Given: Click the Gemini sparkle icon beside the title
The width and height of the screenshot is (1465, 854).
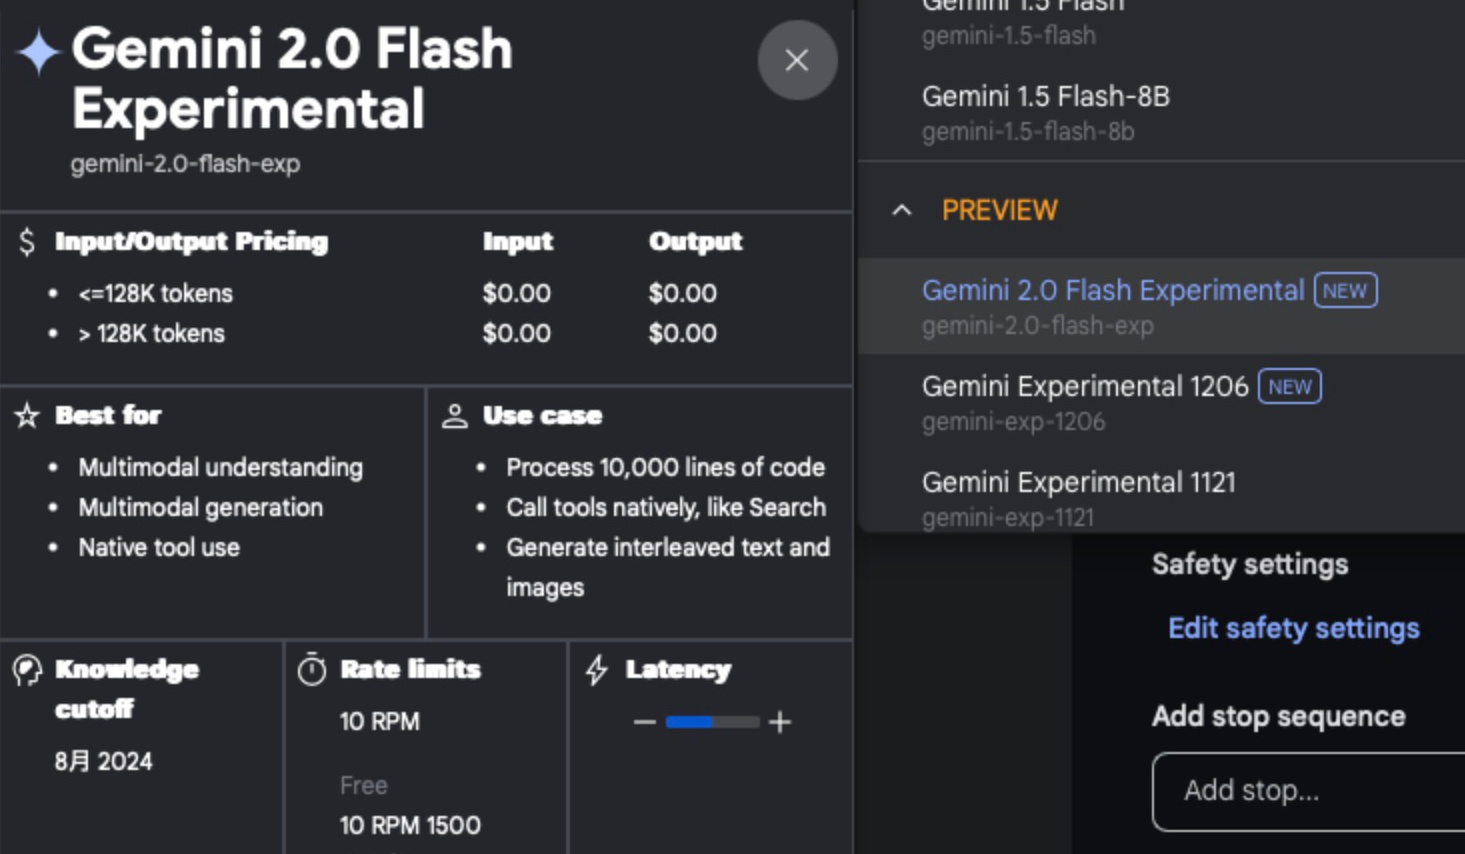Looking at the screenshot, I should (38, 52).
